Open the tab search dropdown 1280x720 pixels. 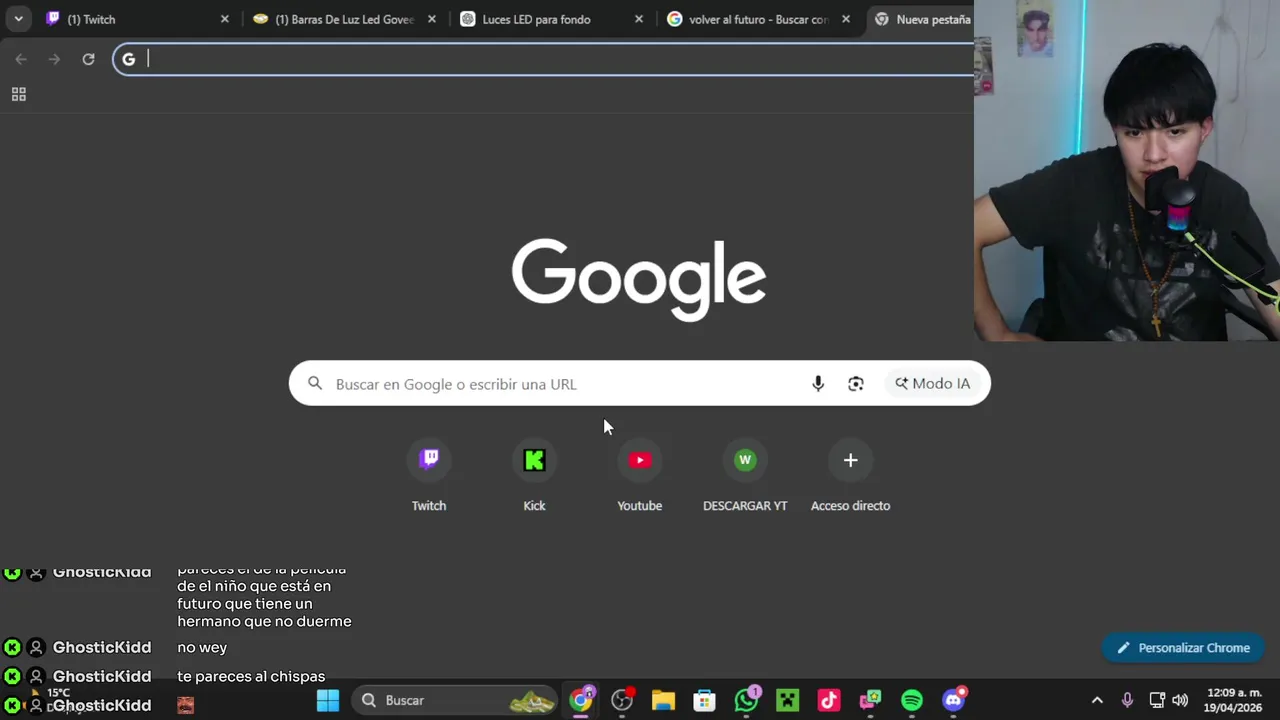coord(18,19)
